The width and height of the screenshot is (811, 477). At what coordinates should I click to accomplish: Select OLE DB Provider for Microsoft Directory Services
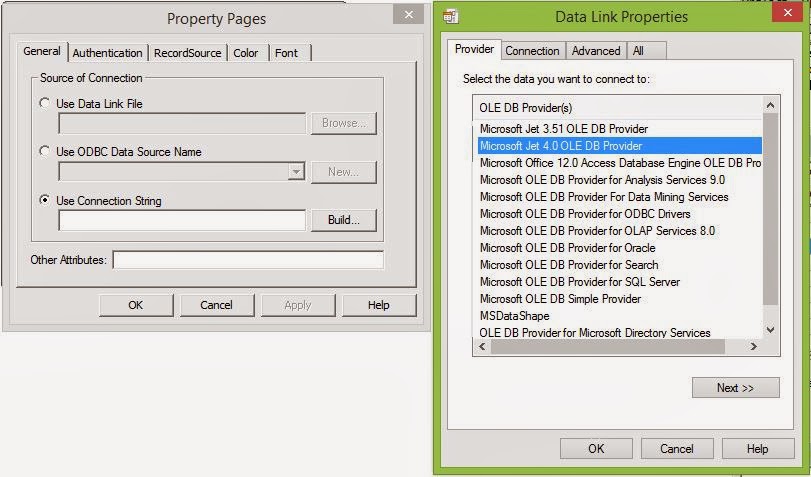coord(620,333)
